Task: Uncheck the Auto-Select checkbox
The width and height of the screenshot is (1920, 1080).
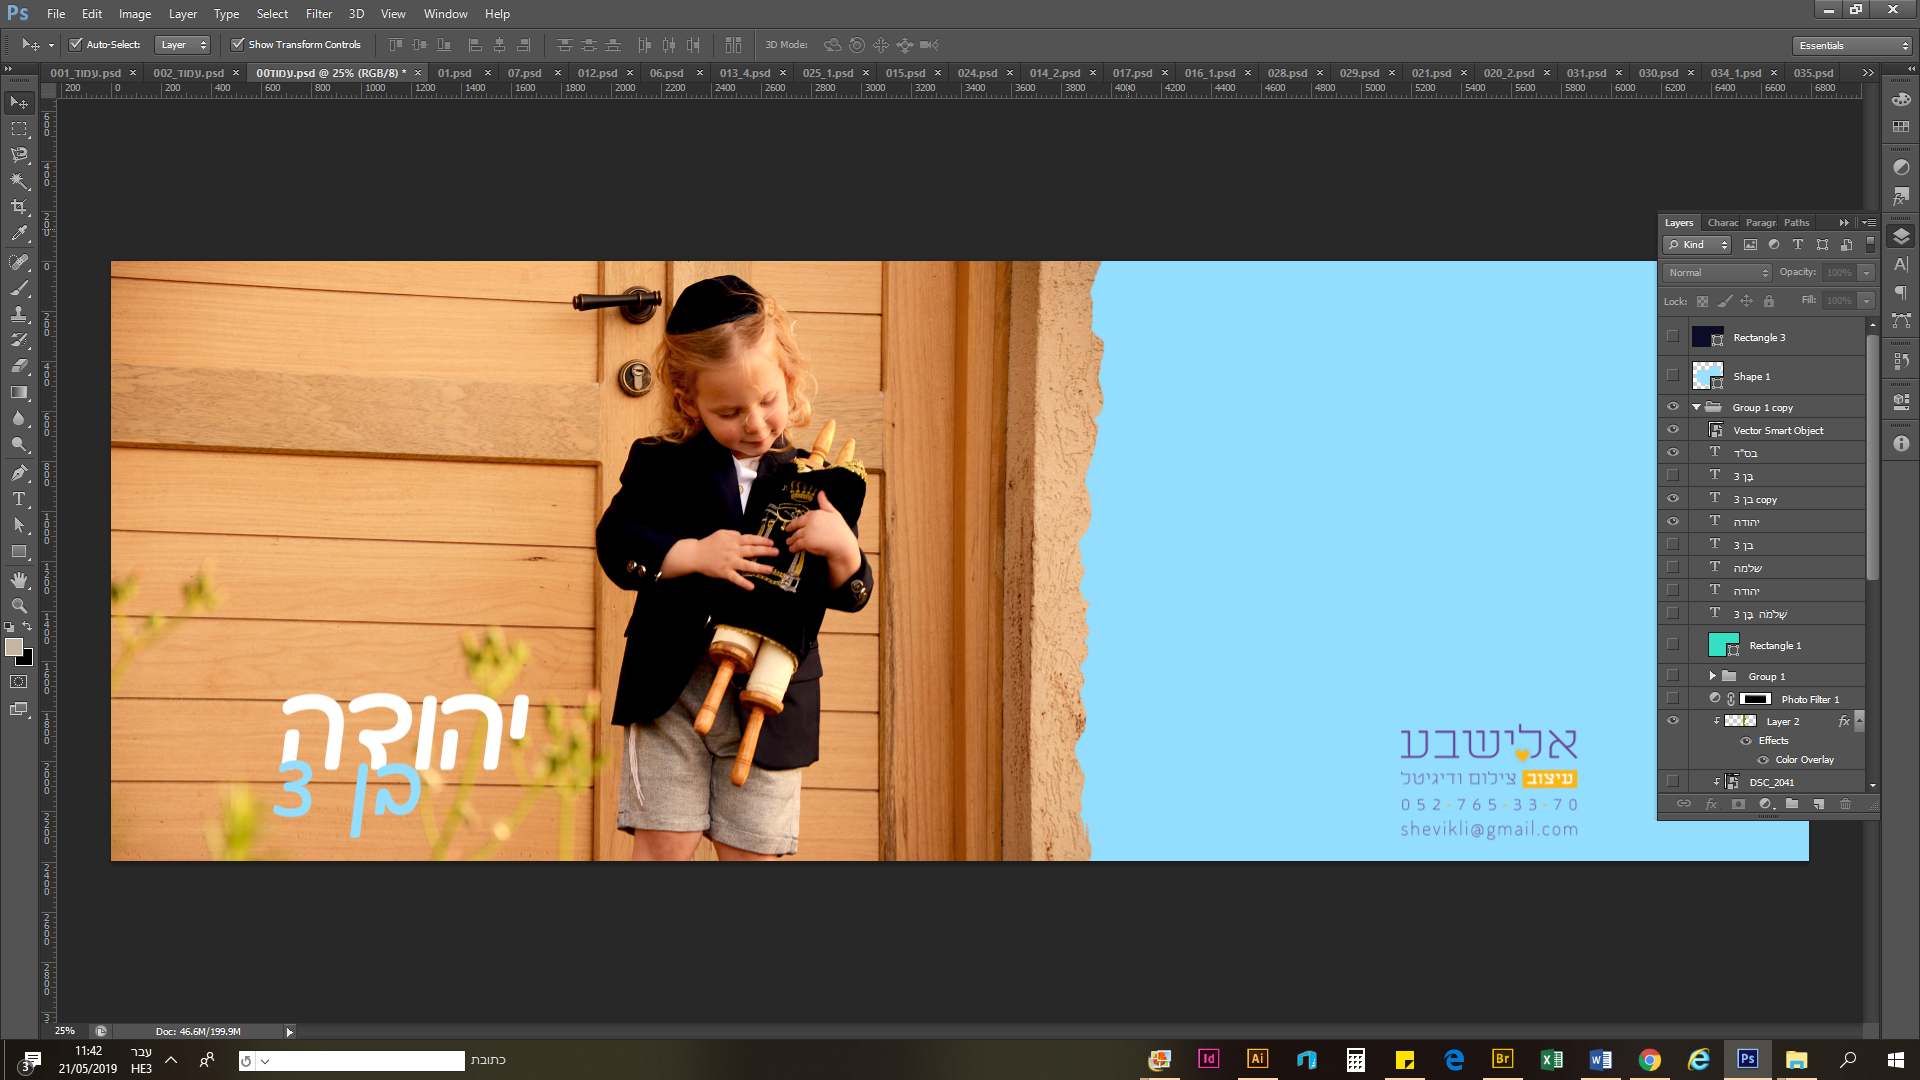Action: point(76,44)
